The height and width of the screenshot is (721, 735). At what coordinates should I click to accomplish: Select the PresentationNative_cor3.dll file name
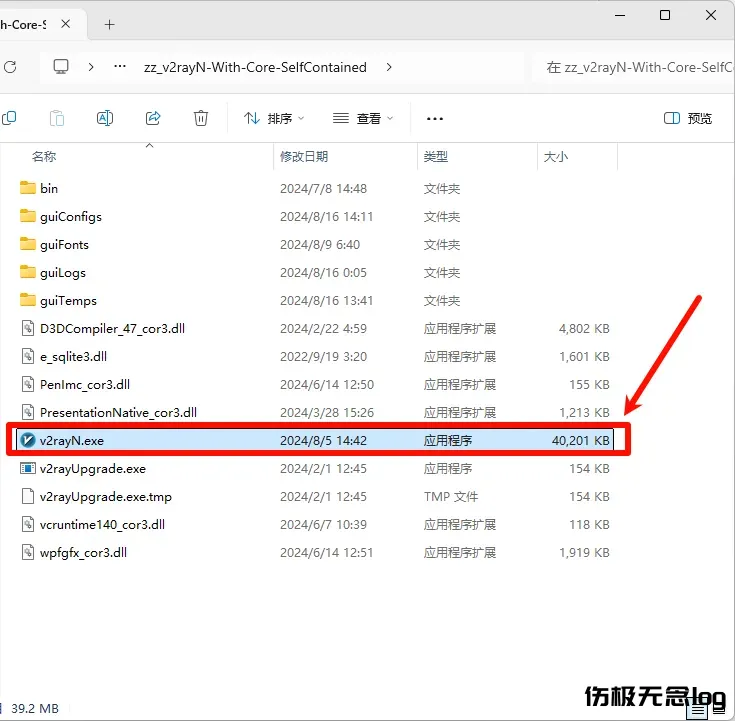coord(119,413)
